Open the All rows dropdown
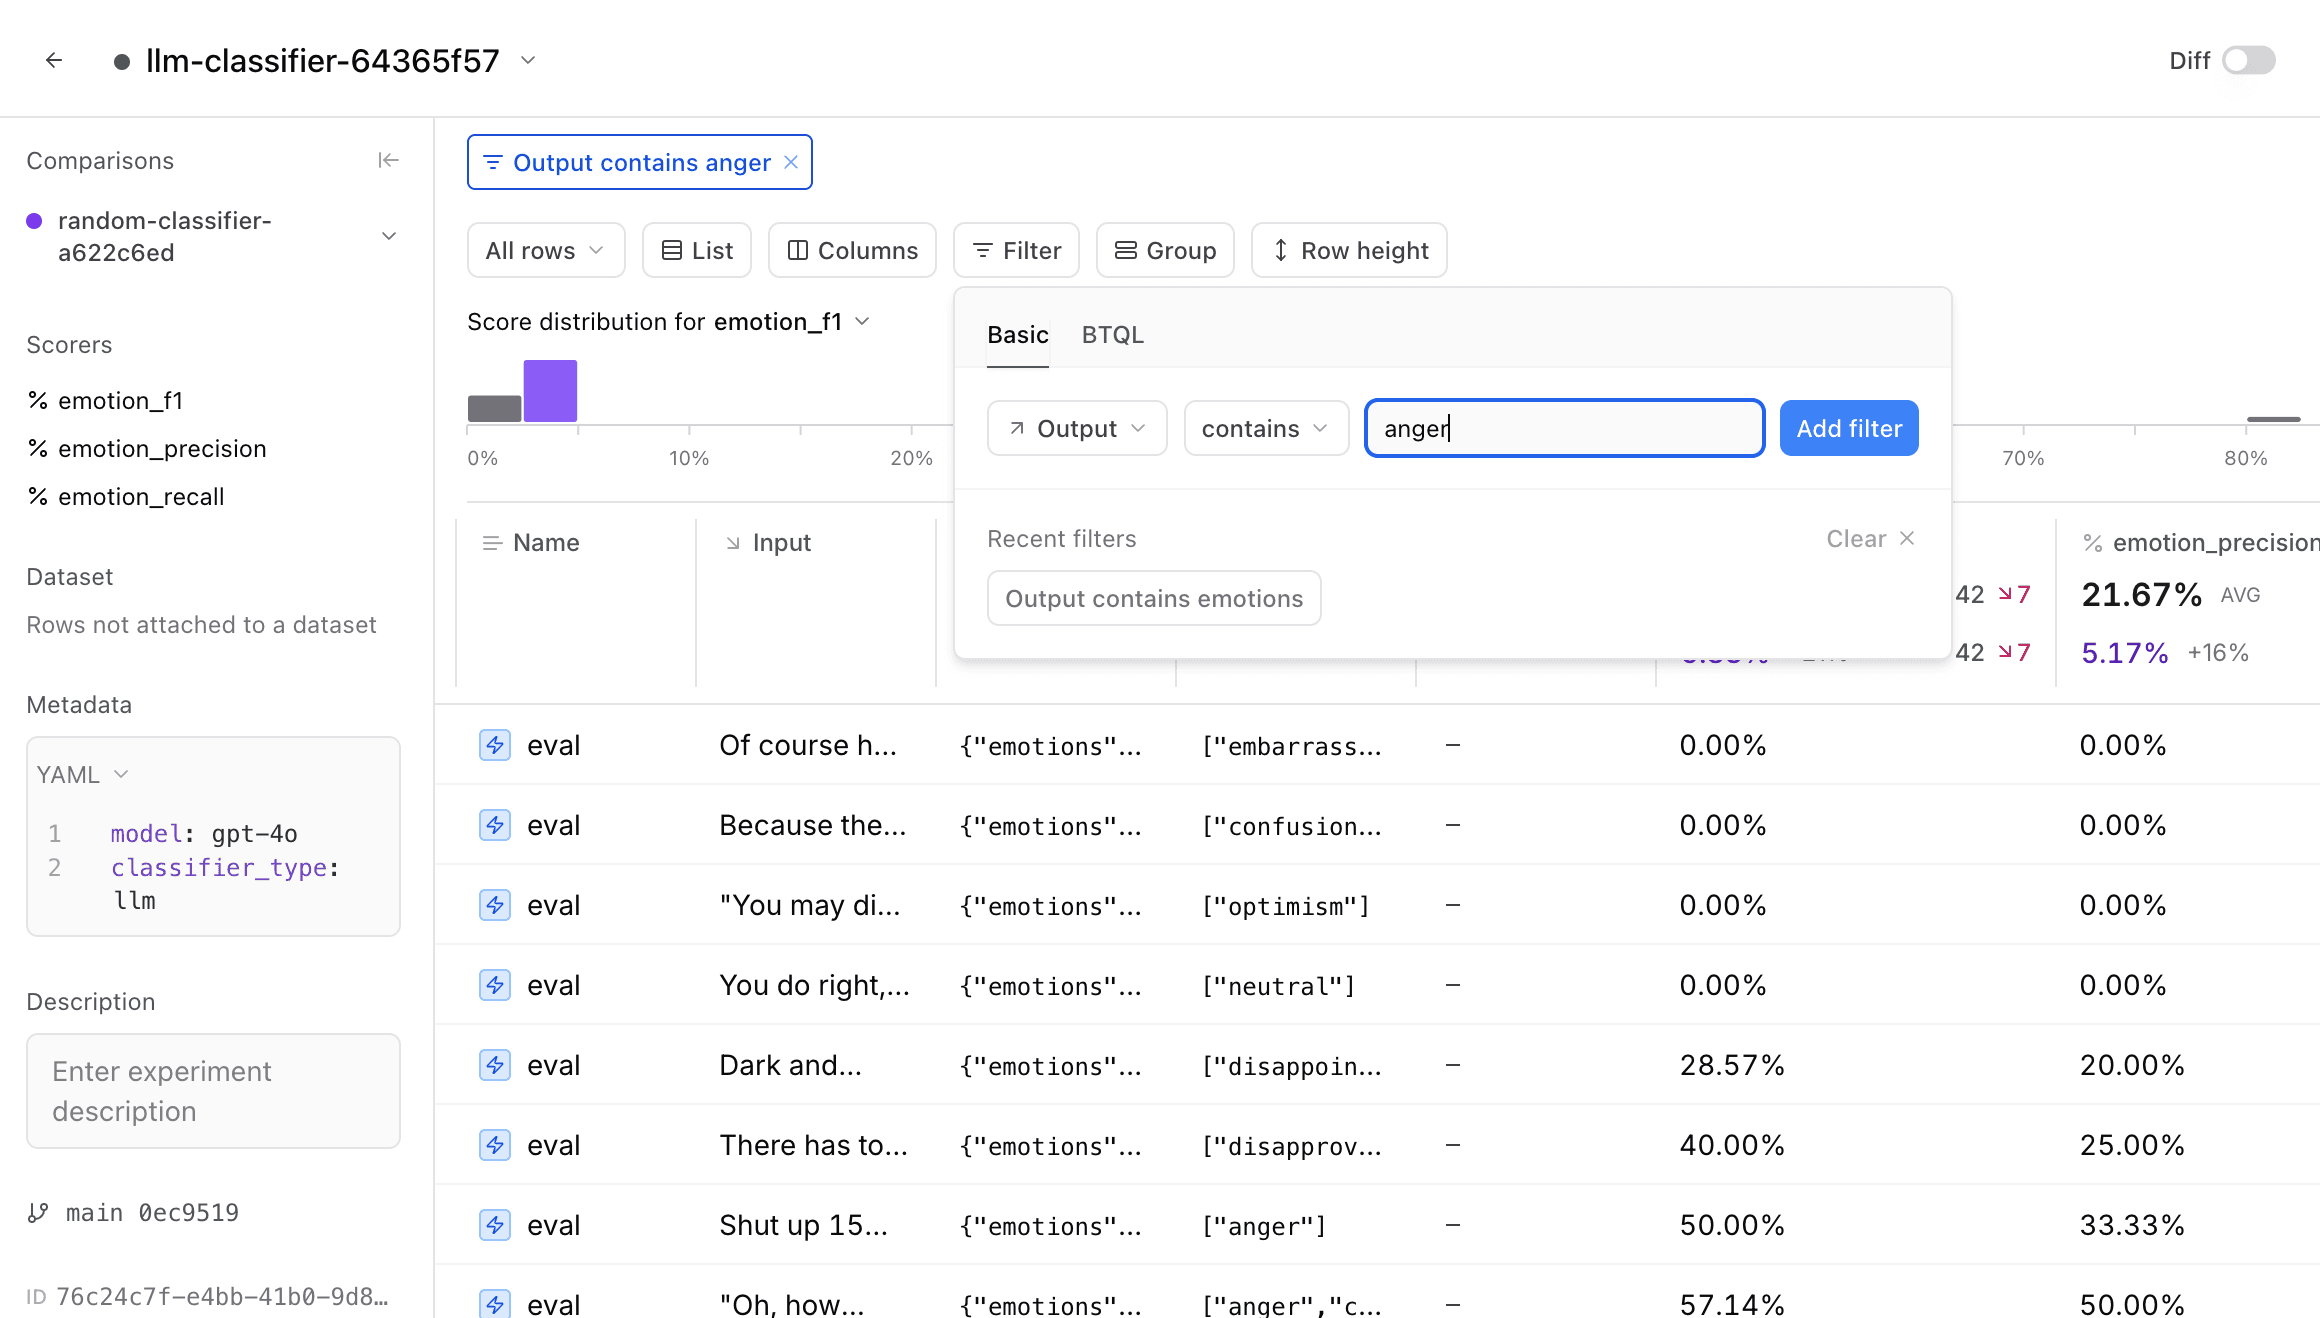 click(545, 250)
